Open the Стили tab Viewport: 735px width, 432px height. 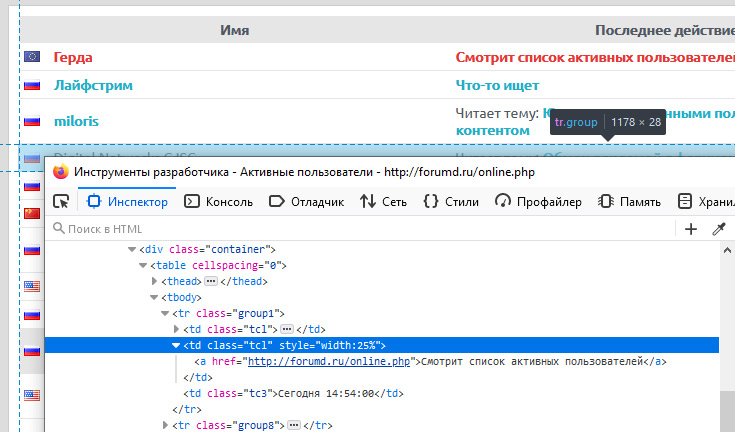click(x=450, y=201)
